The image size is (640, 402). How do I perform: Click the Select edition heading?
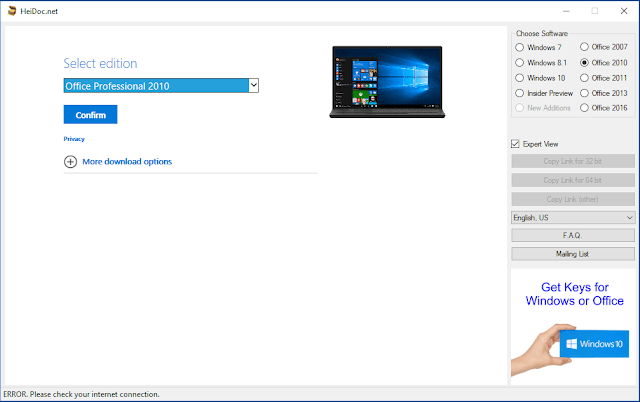100,63
